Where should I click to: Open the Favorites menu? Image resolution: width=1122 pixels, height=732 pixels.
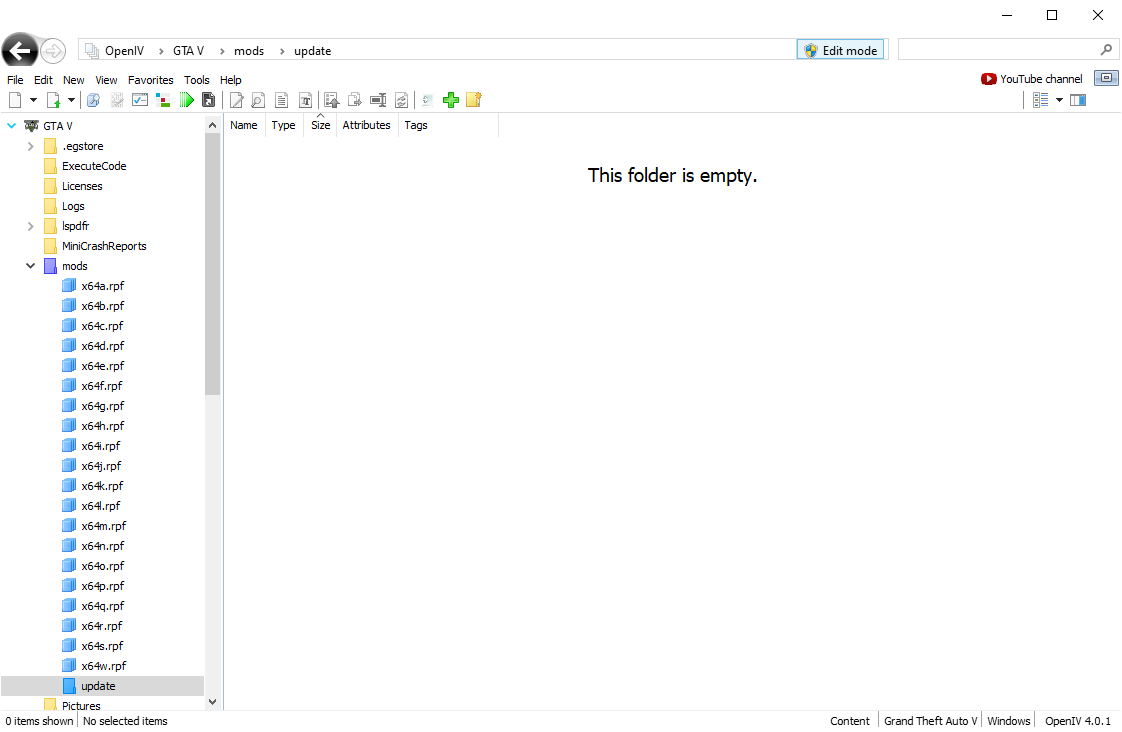[x=150, y=80]
